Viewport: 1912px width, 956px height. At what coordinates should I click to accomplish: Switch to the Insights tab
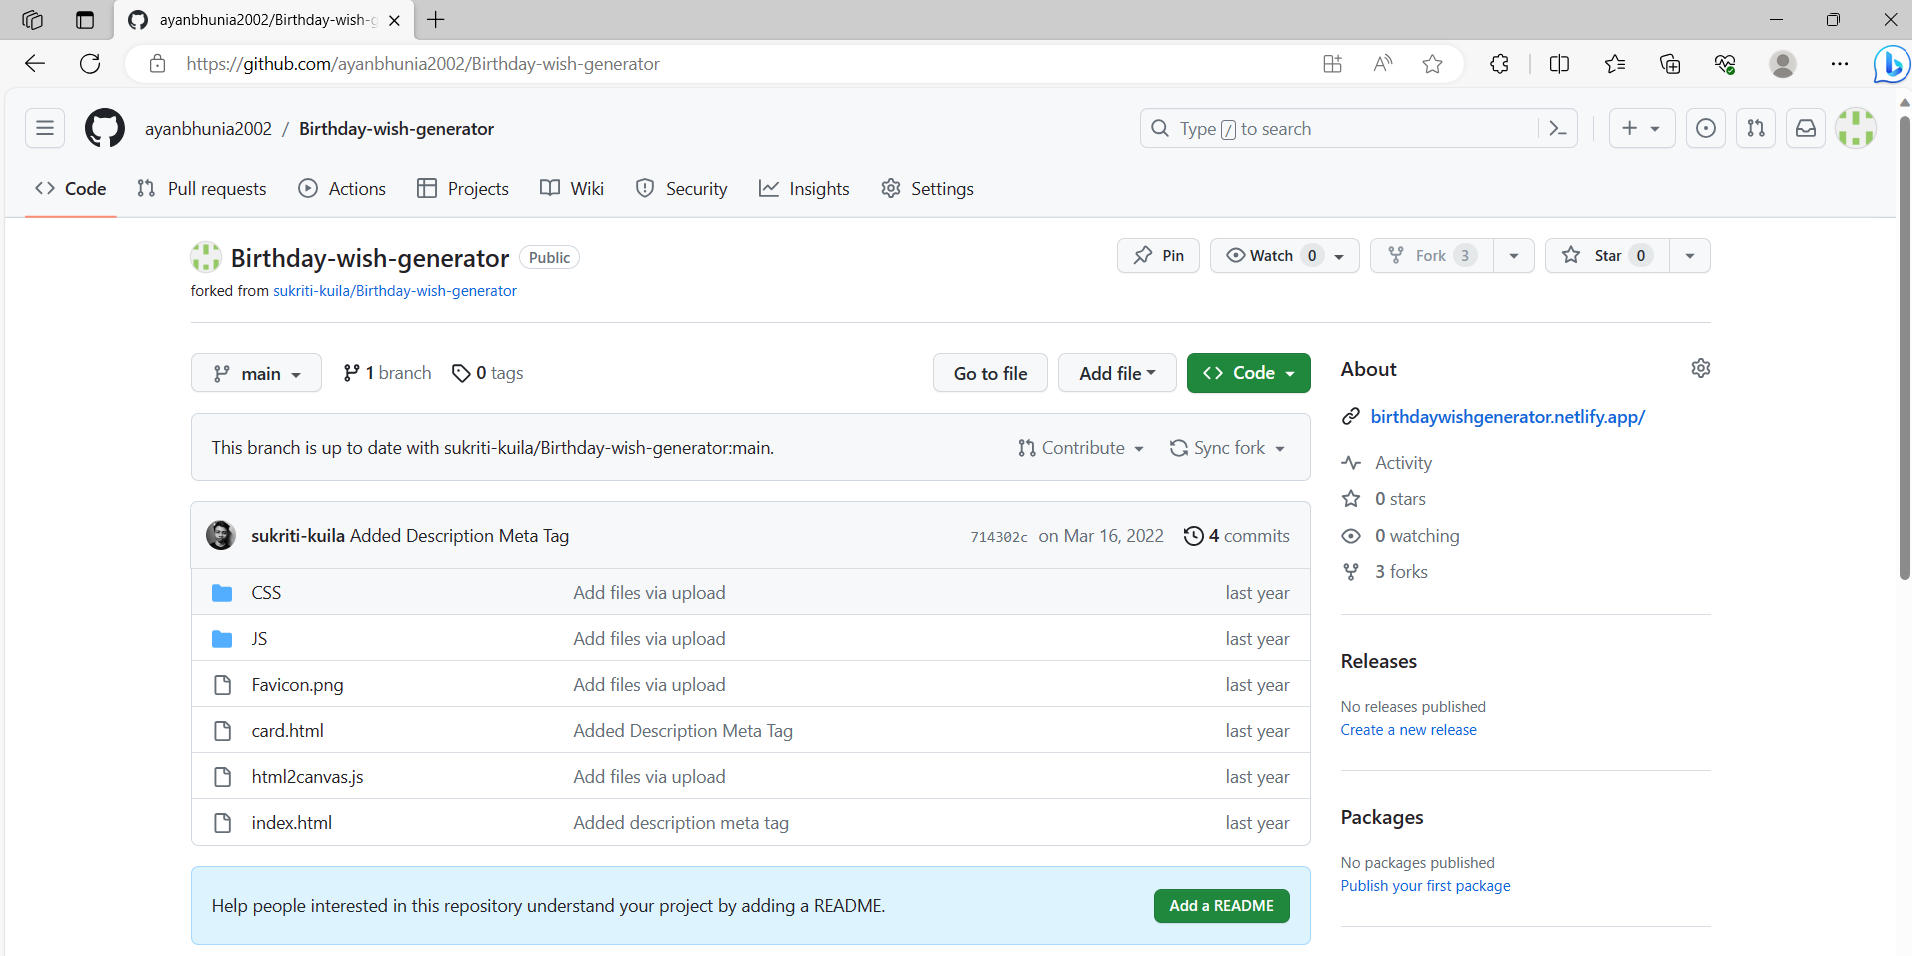tap(805, 188)
